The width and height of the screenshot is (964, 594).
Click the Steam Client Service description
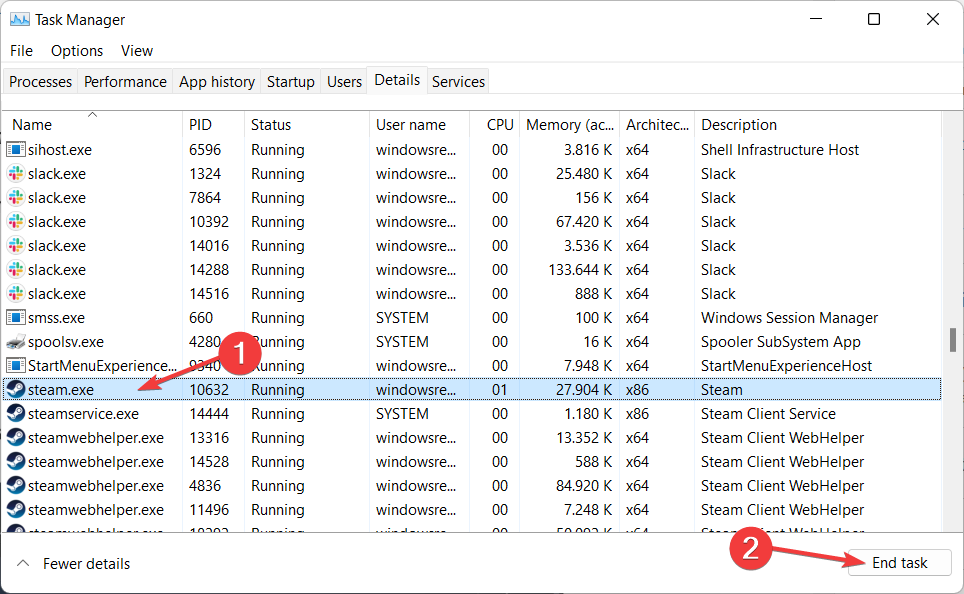coord(768,414)
